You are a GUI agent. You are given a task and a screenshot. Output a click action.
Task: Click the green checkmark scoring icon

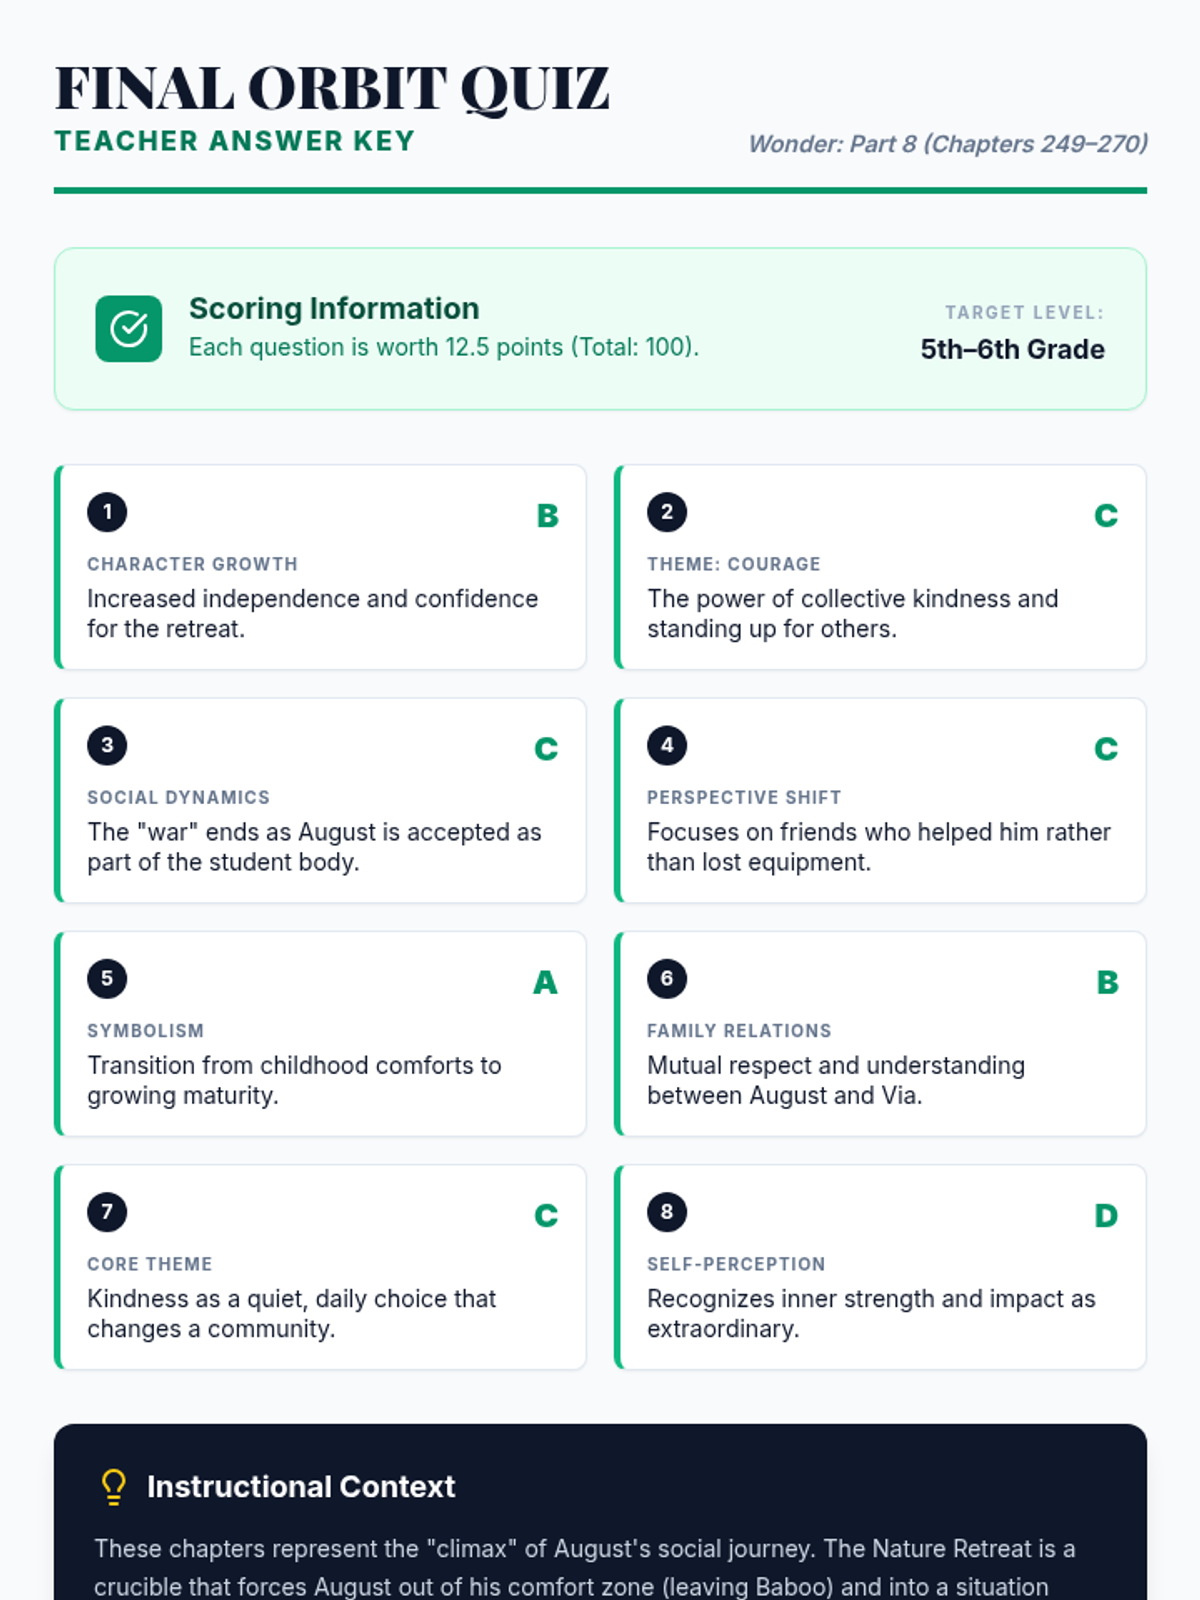pyautogui.click(x=128, y=328)
